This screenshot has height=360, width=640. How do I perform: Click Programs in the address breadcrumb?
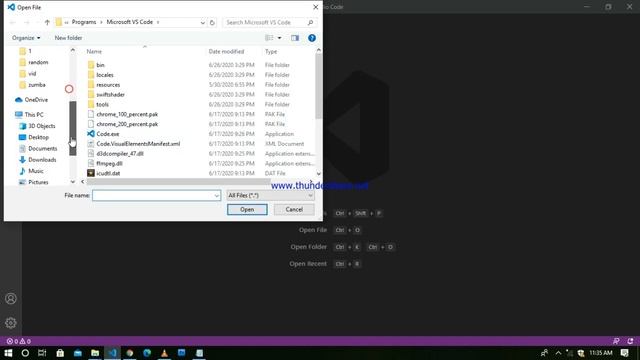tap(84, 22)
